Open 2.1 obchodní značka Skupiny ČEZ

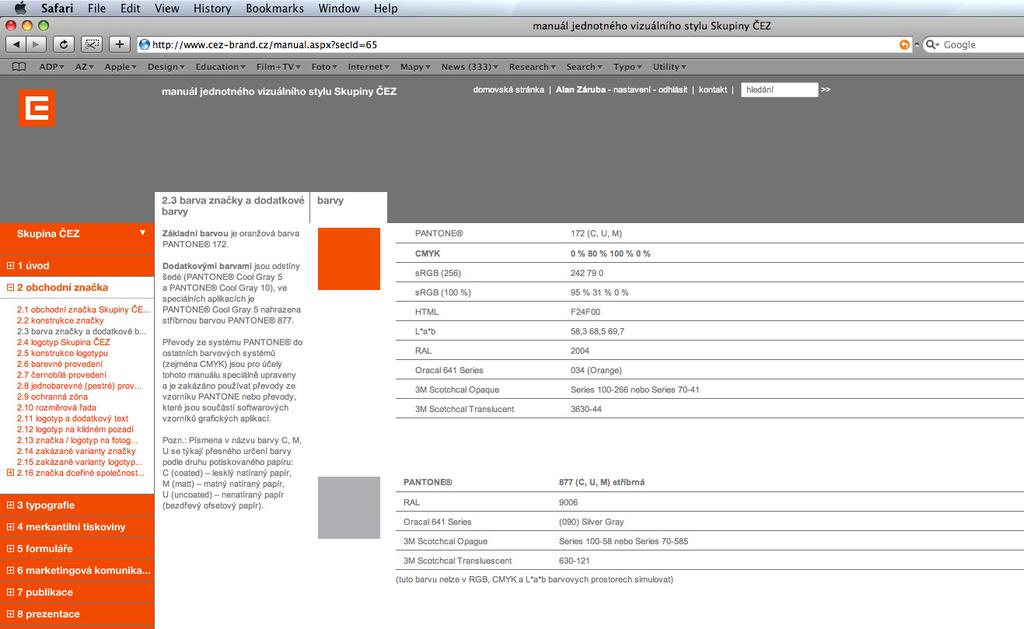83,310
